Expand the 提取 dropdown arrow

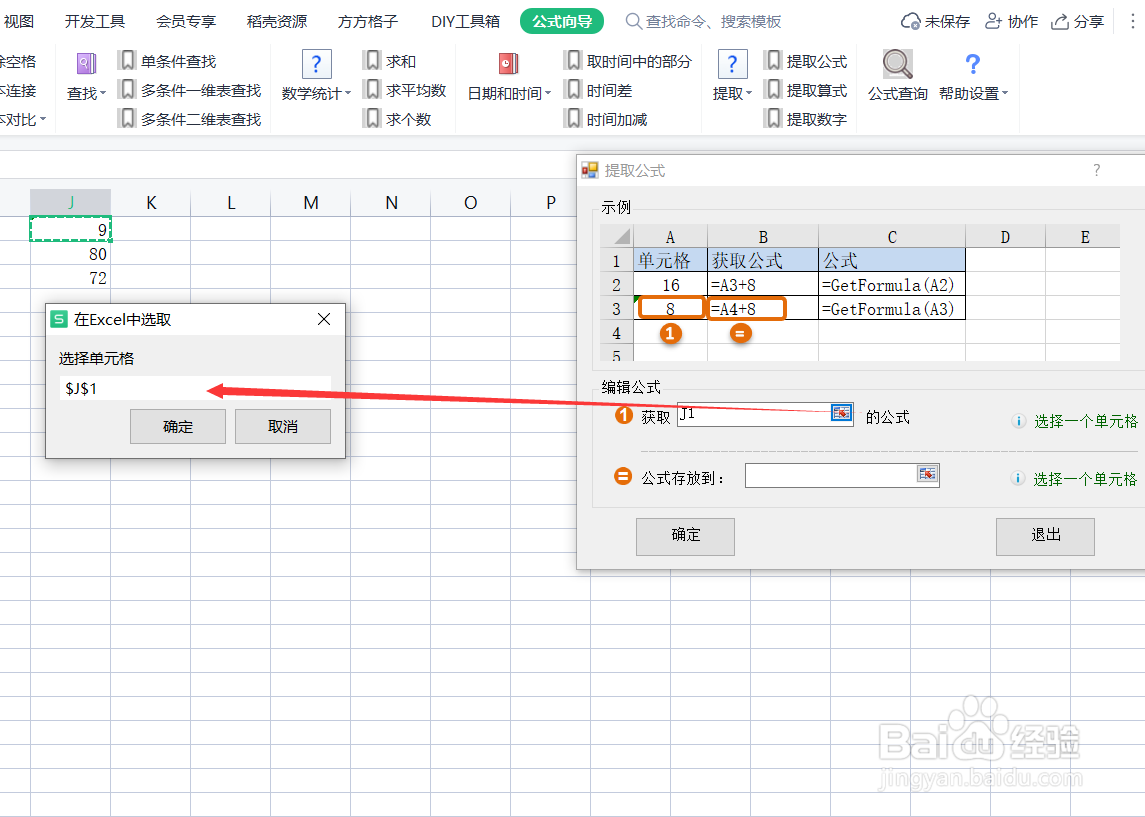point(749,93)
